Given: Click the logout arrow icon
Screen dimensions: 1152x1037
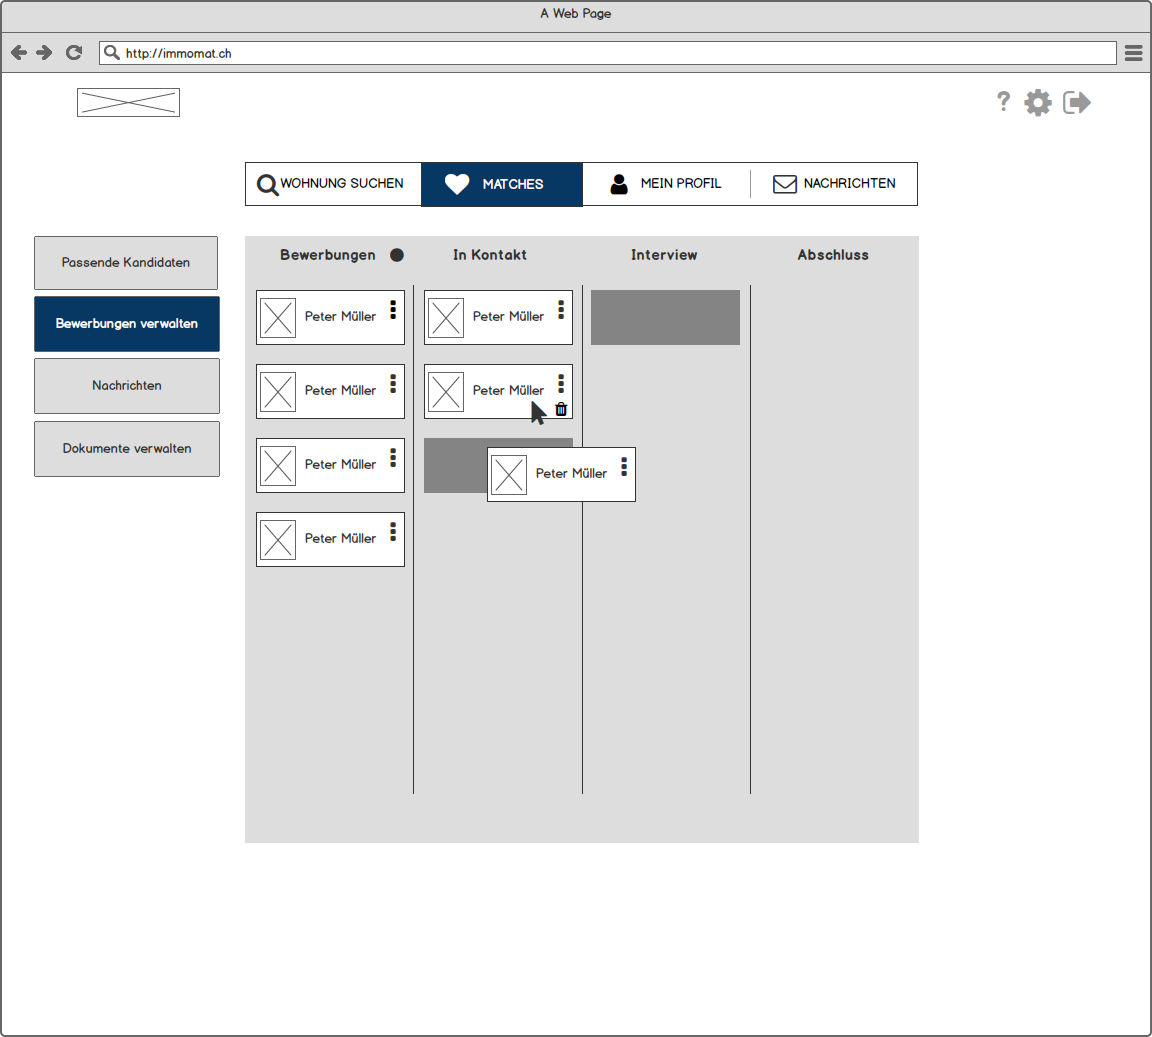Looking at the screenshot, I should point(1076,102).
